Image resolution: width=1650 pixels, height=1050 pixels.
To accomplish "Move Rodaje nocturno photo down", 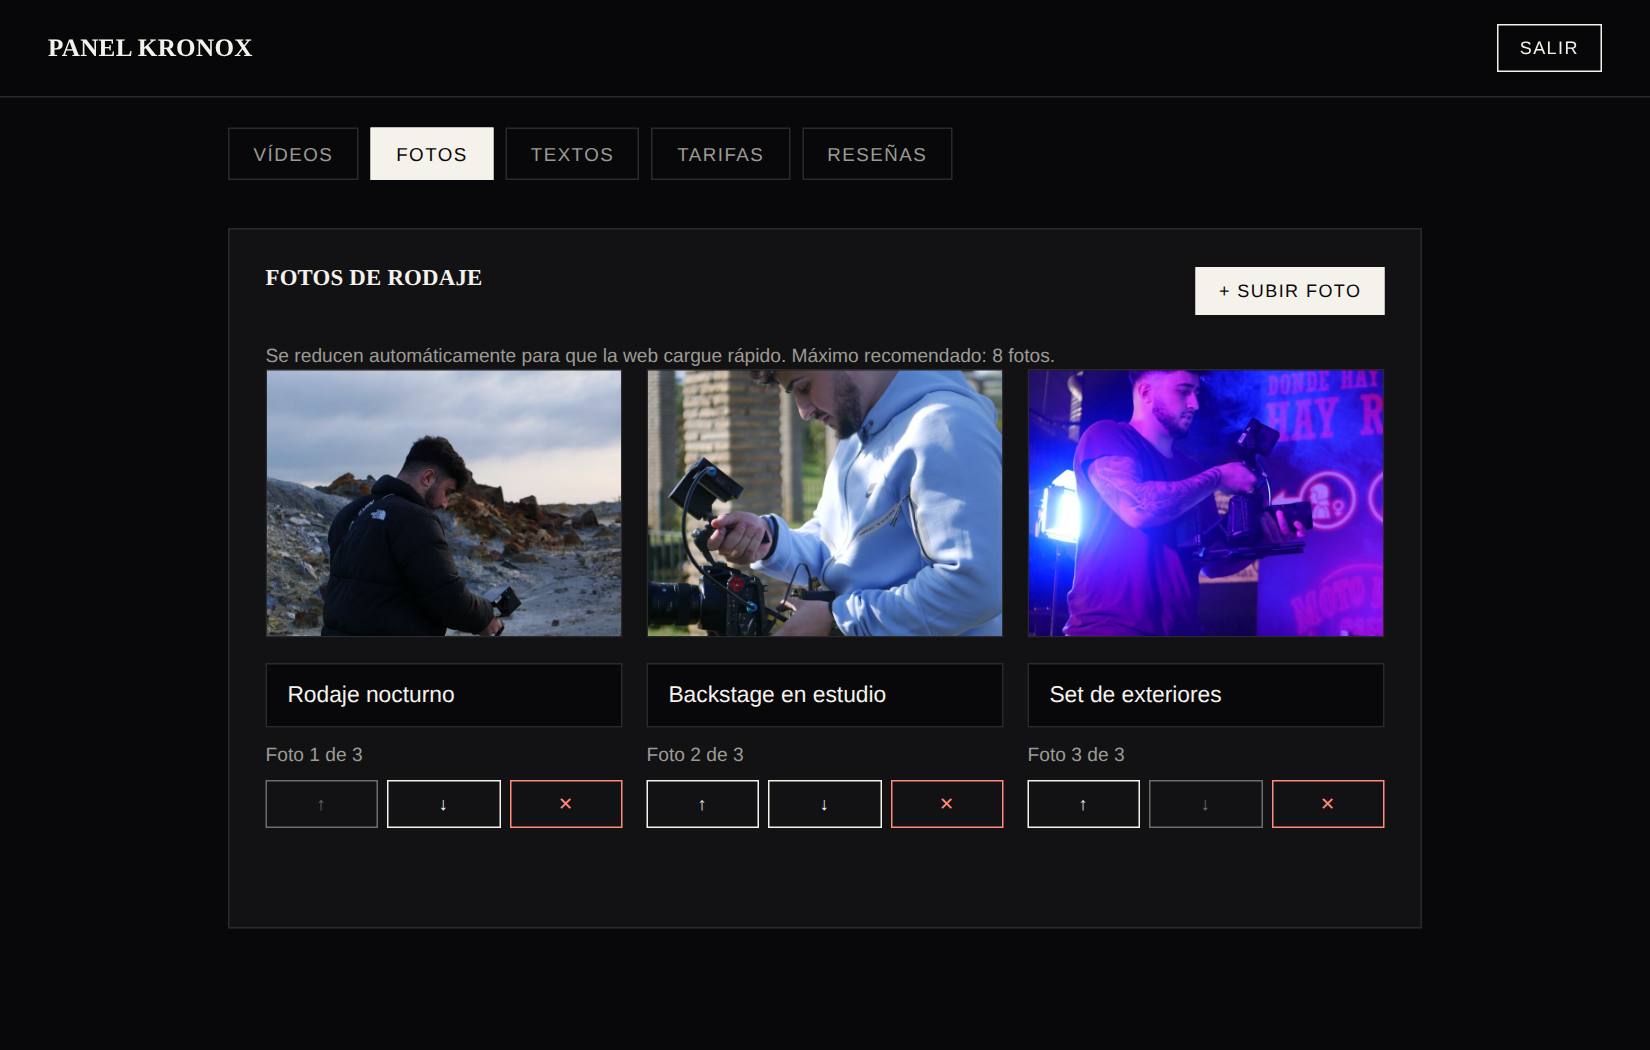I will (x=444, y=804).
